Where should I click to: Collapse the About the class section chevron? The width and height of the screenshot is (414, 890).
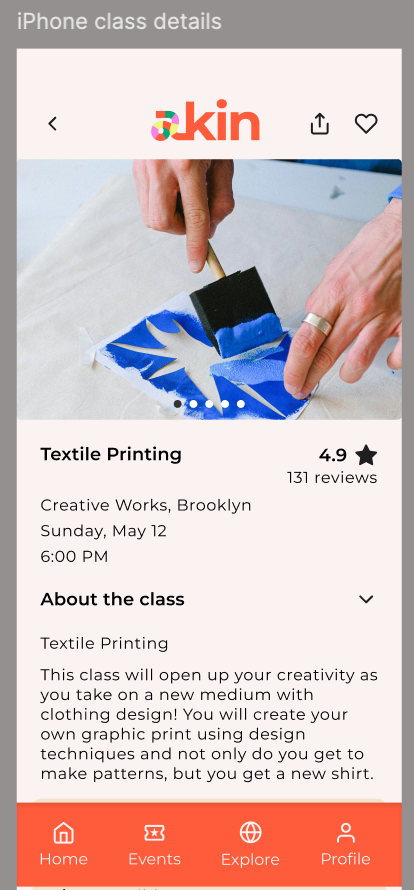(x=366, y=599)
